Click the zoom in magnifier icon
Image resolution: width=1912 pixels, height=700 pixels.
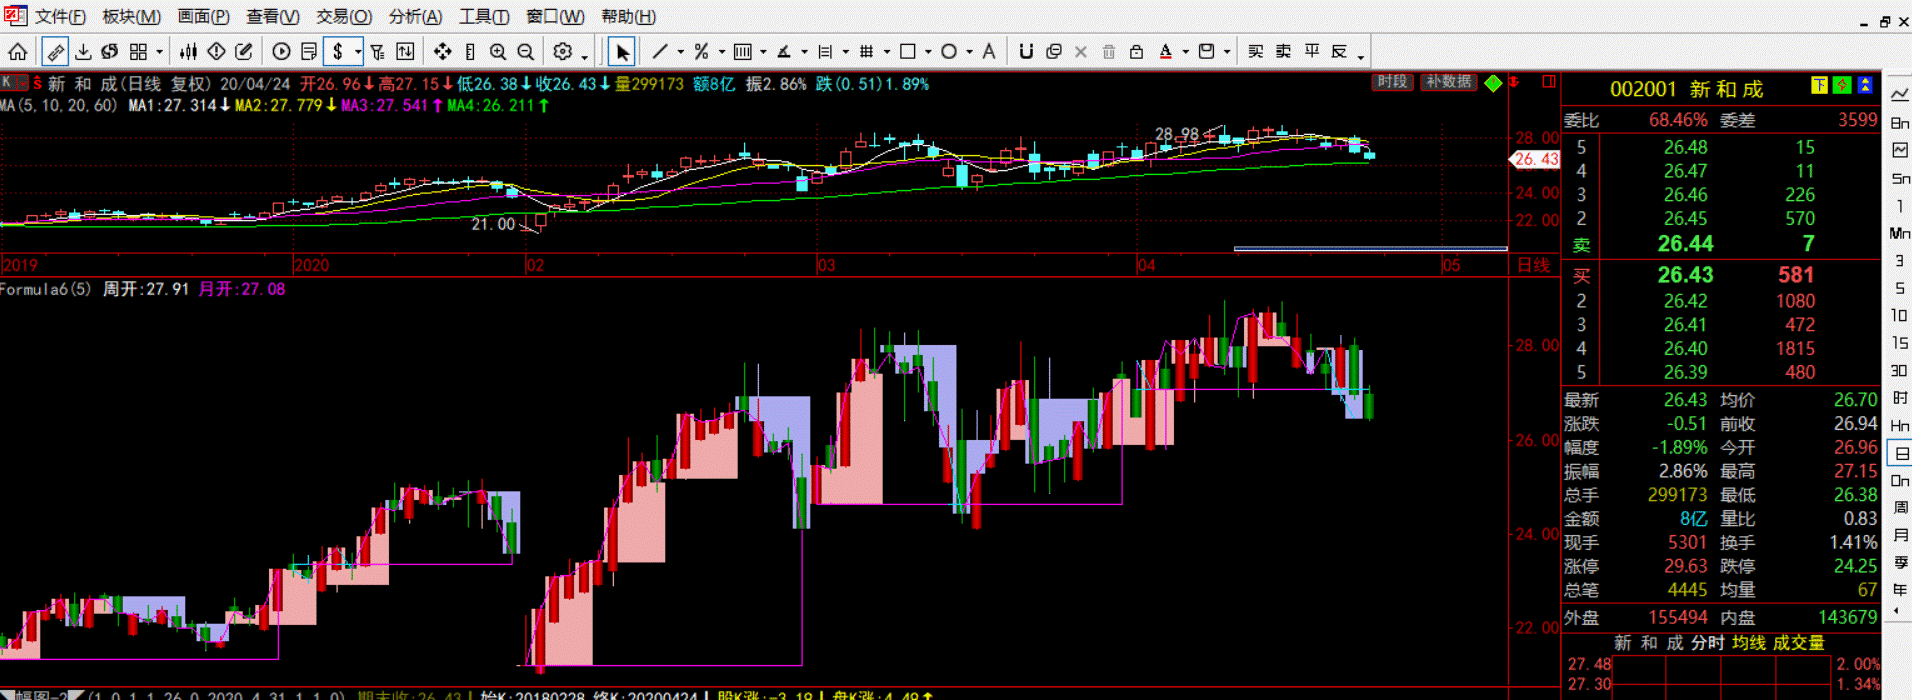498,52
